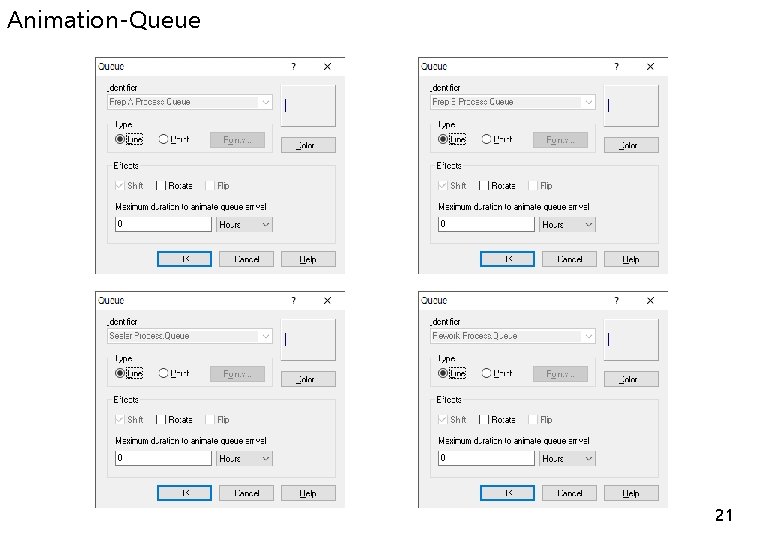The image size is (780, 540).
Task: Confirm Prep B Process Queue dialog with OK
Action: point(507,259)
